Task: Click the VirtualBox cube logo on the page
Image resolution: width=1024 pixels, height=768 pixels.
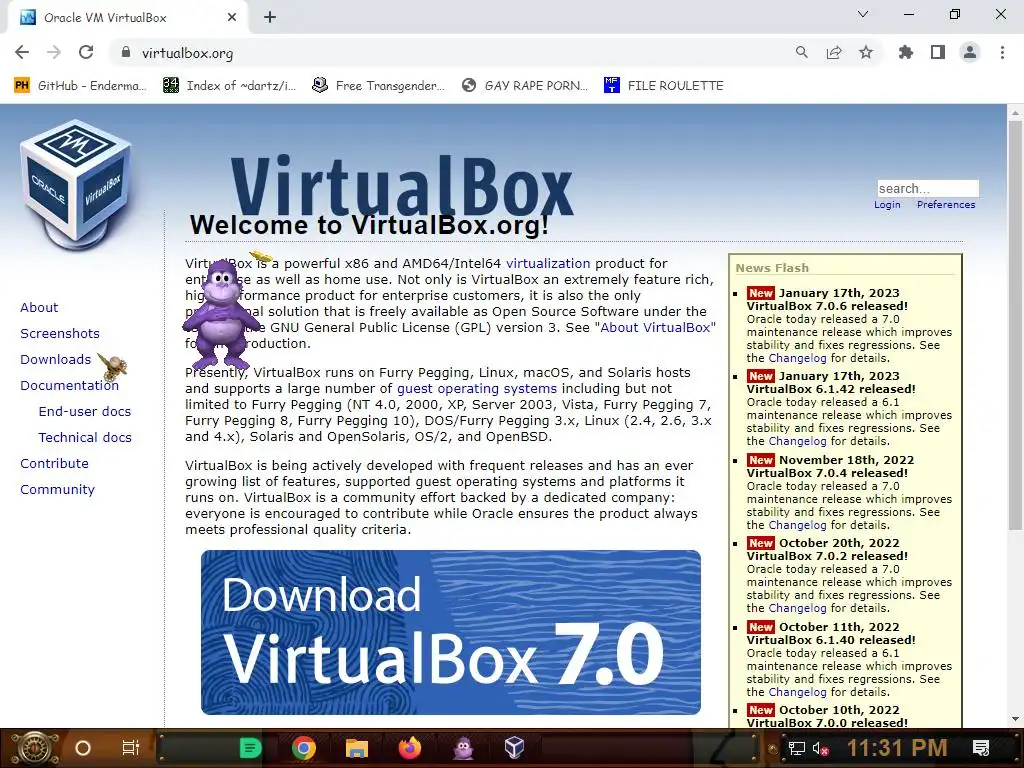Action: pos(76,183)
